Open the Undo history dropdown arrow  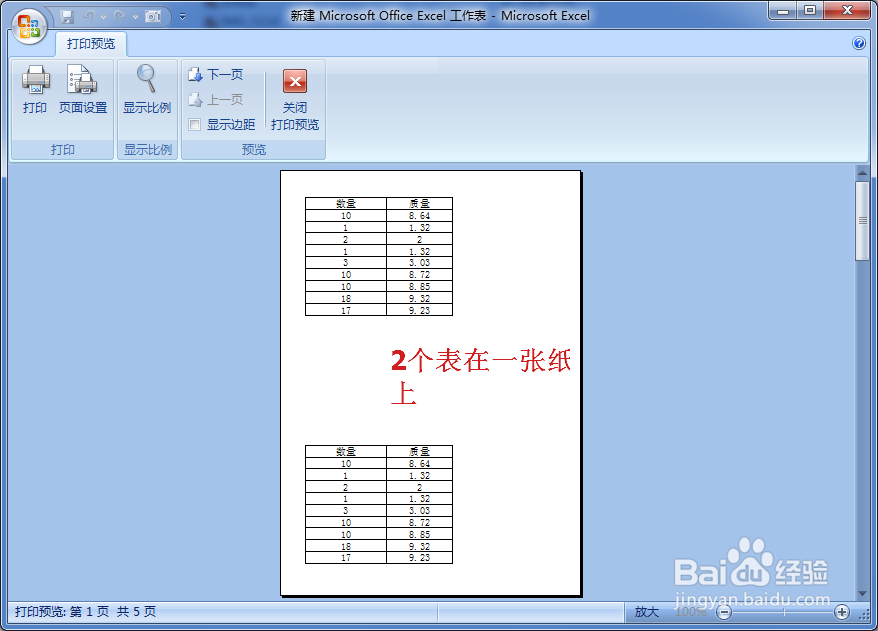coord(104,17)
